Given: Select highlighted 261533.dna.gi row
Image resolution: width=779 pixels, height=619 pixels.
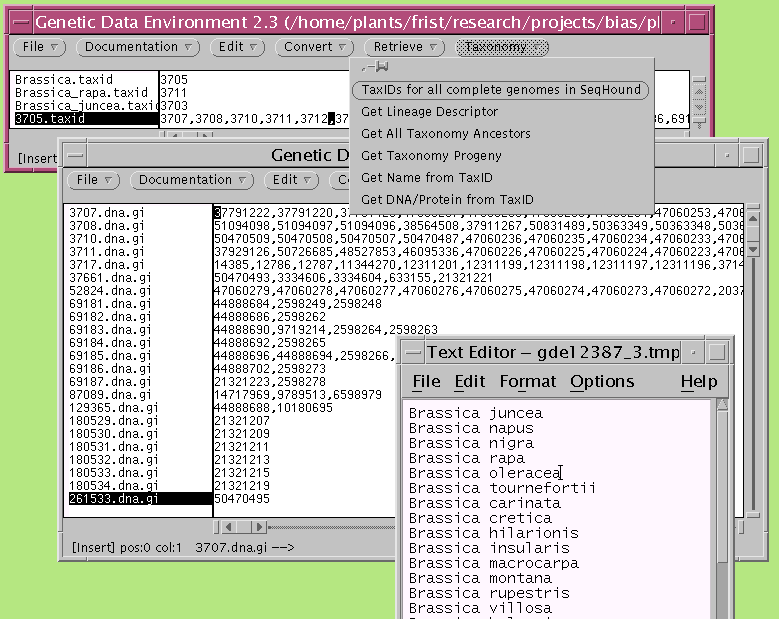Looking at the screenshot, I should 140,499.
